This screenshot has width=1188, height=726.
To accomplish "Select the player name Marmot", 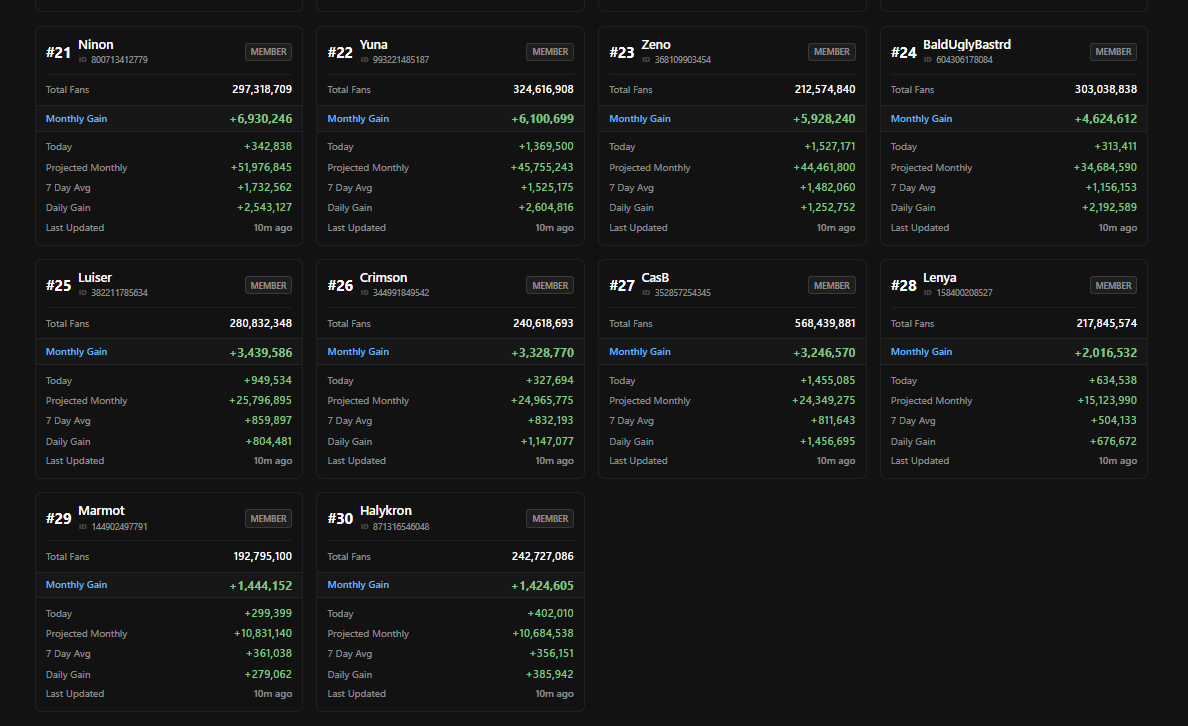I will point(102,511).
